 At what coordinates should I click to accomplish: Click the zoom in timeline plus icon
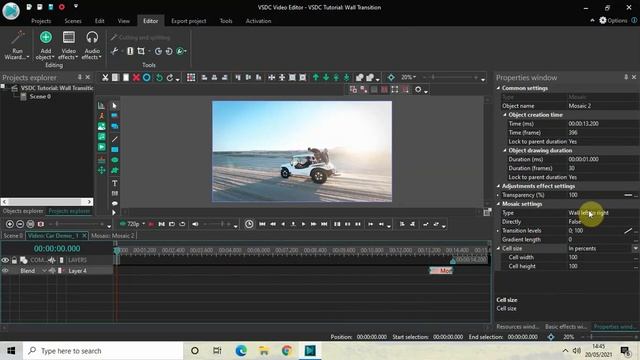[10, 224]
